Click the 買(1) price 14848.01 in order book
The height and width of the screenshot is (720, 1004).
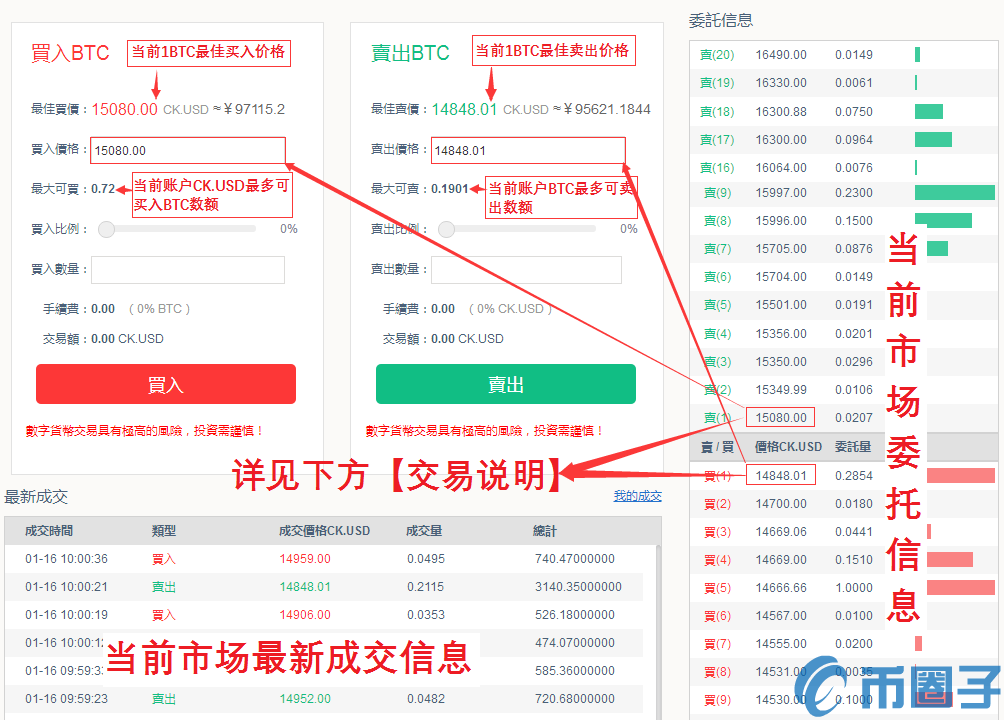click(780, 476)
